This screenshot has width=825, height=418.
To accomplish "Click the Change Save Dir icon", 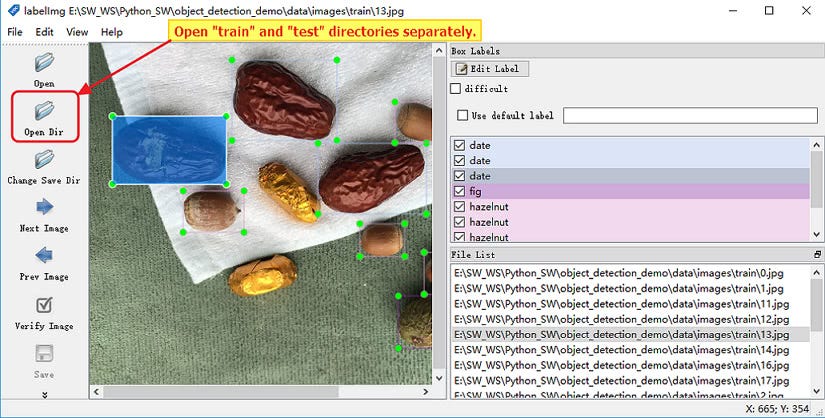I will 44,160.
